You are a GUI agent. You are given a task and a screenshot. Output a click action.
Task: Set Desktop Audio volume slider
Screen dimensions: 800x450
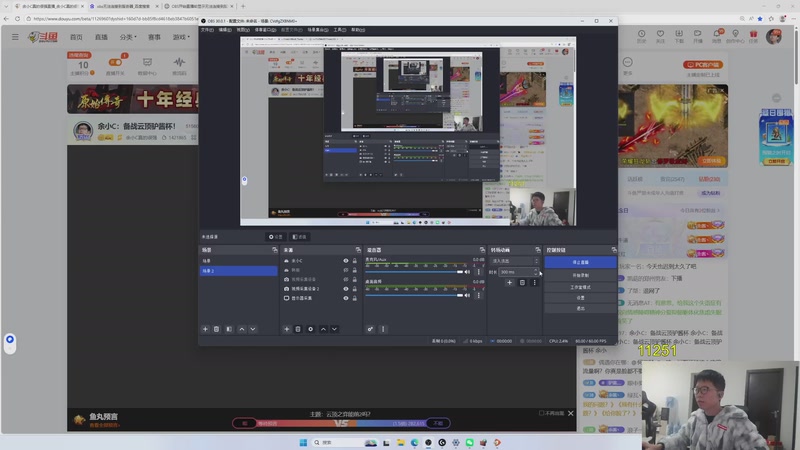coord(414,295)
